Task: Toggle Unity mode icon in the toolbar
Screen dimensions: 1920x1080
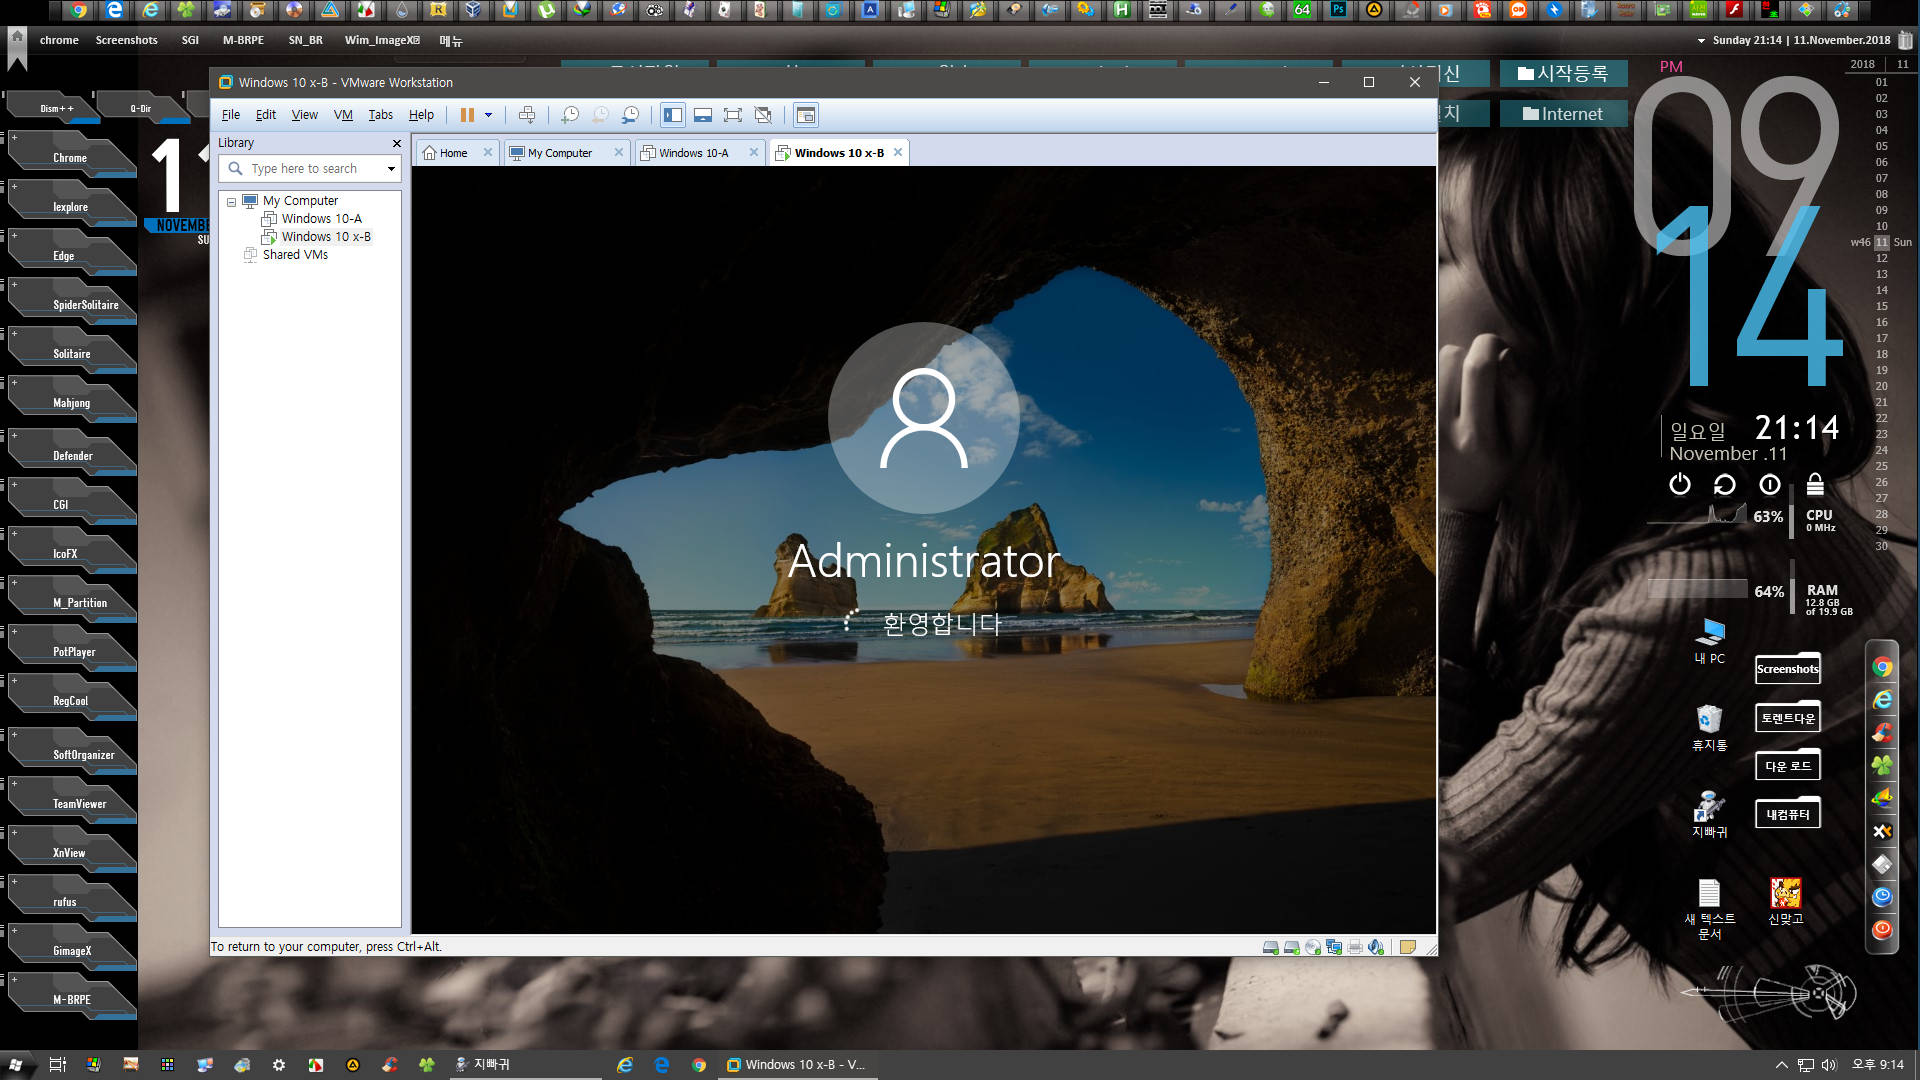Action: [x=763, y=115]
